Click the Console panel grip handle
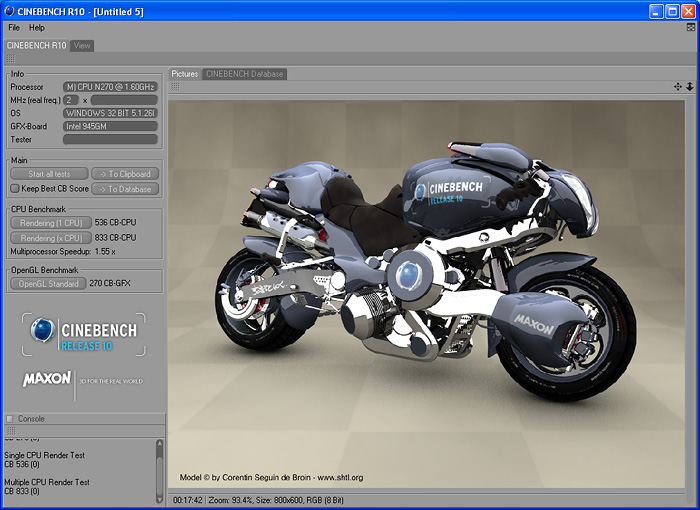 pos(11,431)
